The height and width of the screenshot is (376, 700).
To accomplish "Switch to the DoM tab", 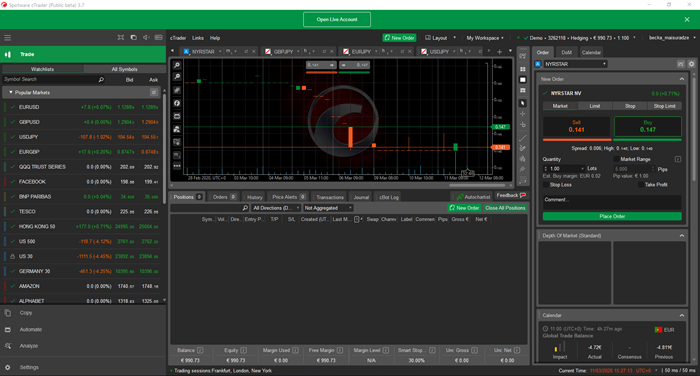I will [567, 52].
